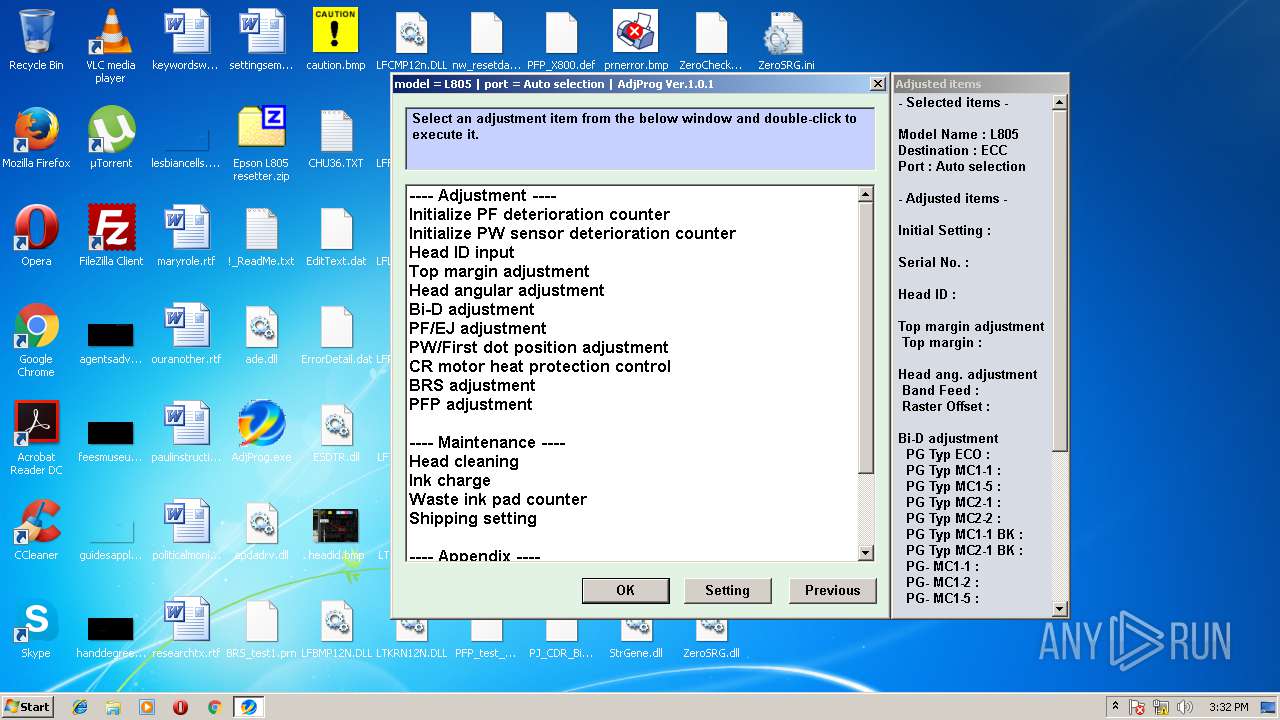
Task: Select the StrGene.dll file
Action: [636, 640]
